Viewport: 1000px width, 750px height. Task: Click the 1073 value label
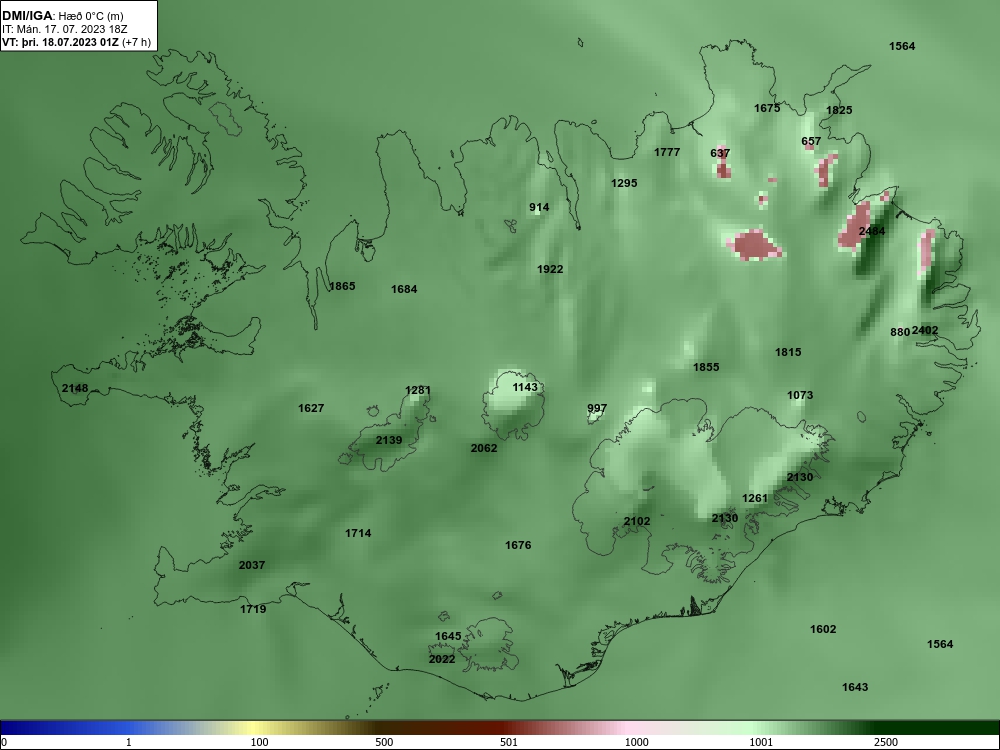pyautogui.click(x=800, y=395)
